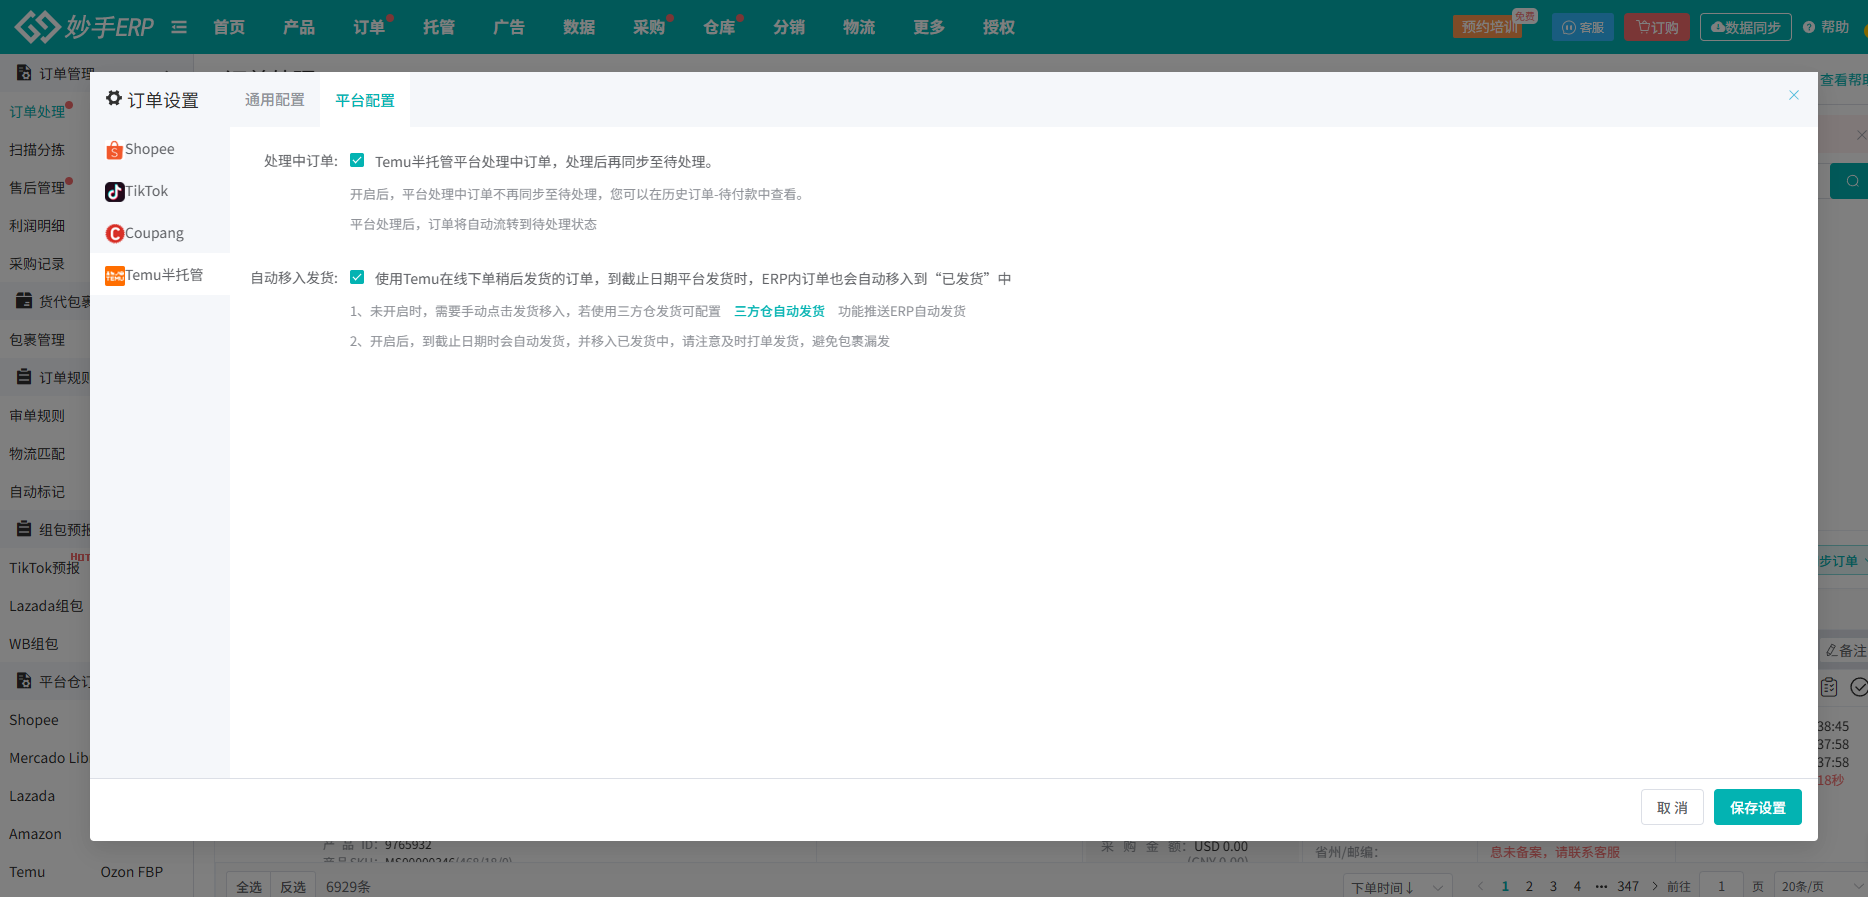Open 扫描分拣 in the sidebar
The image size is (1868, 897).
(37, 149)
